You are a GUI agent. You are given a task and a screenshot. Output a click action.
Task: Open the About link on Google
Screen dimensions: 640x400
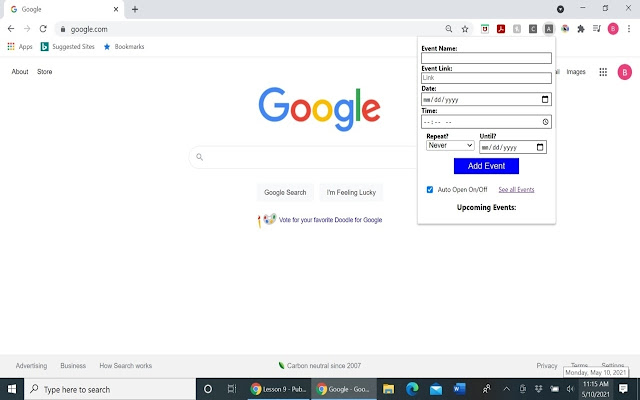click(x=20, y=71)
